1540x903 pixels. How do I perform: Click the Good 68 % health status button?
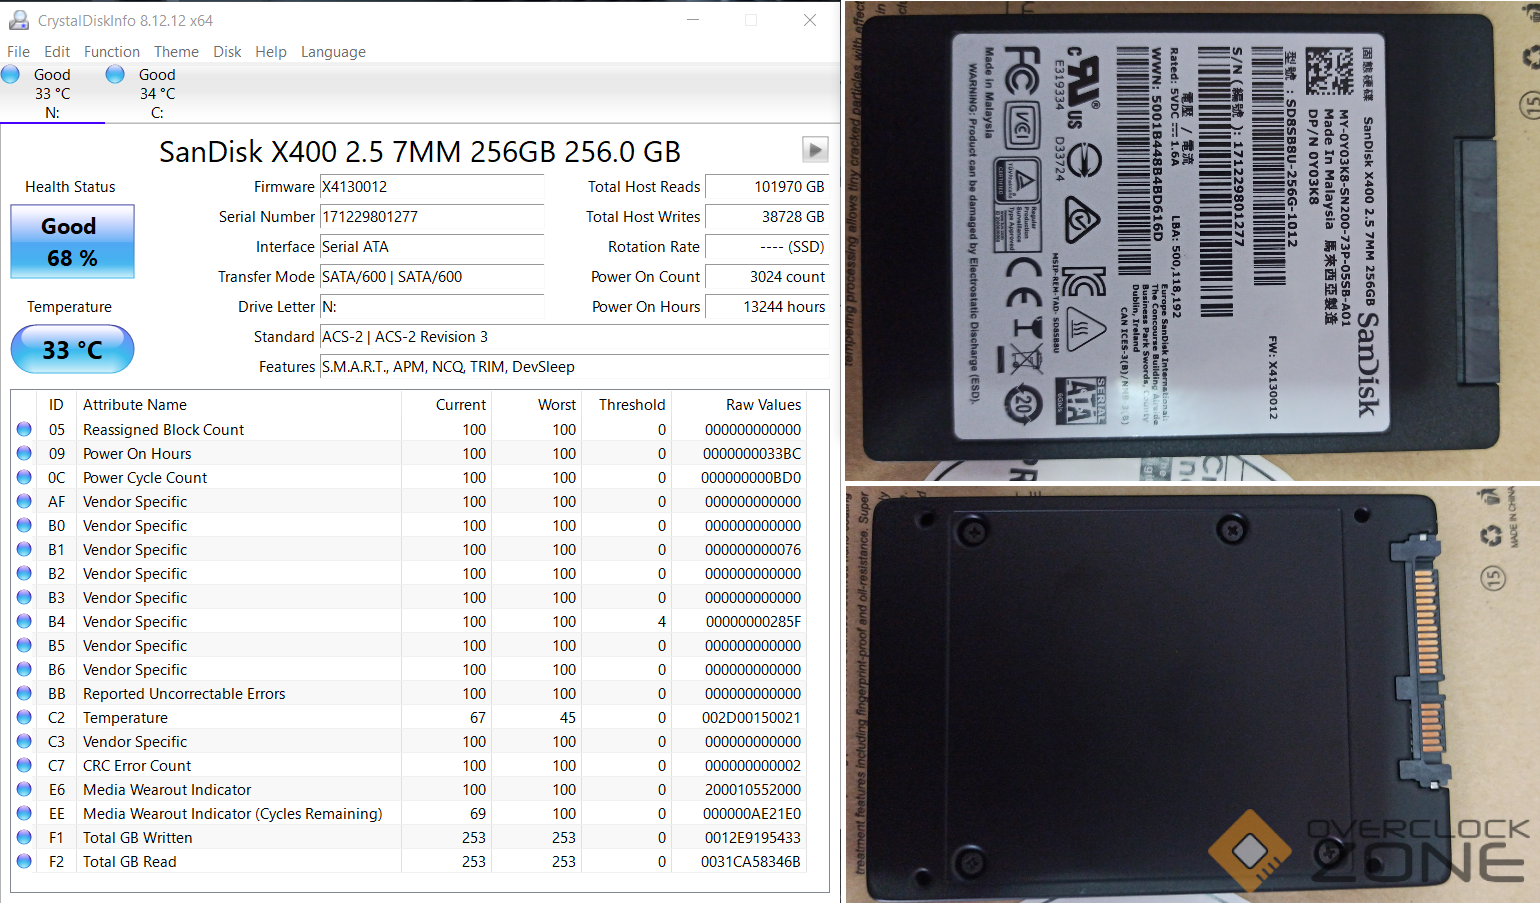pos(72,242)
